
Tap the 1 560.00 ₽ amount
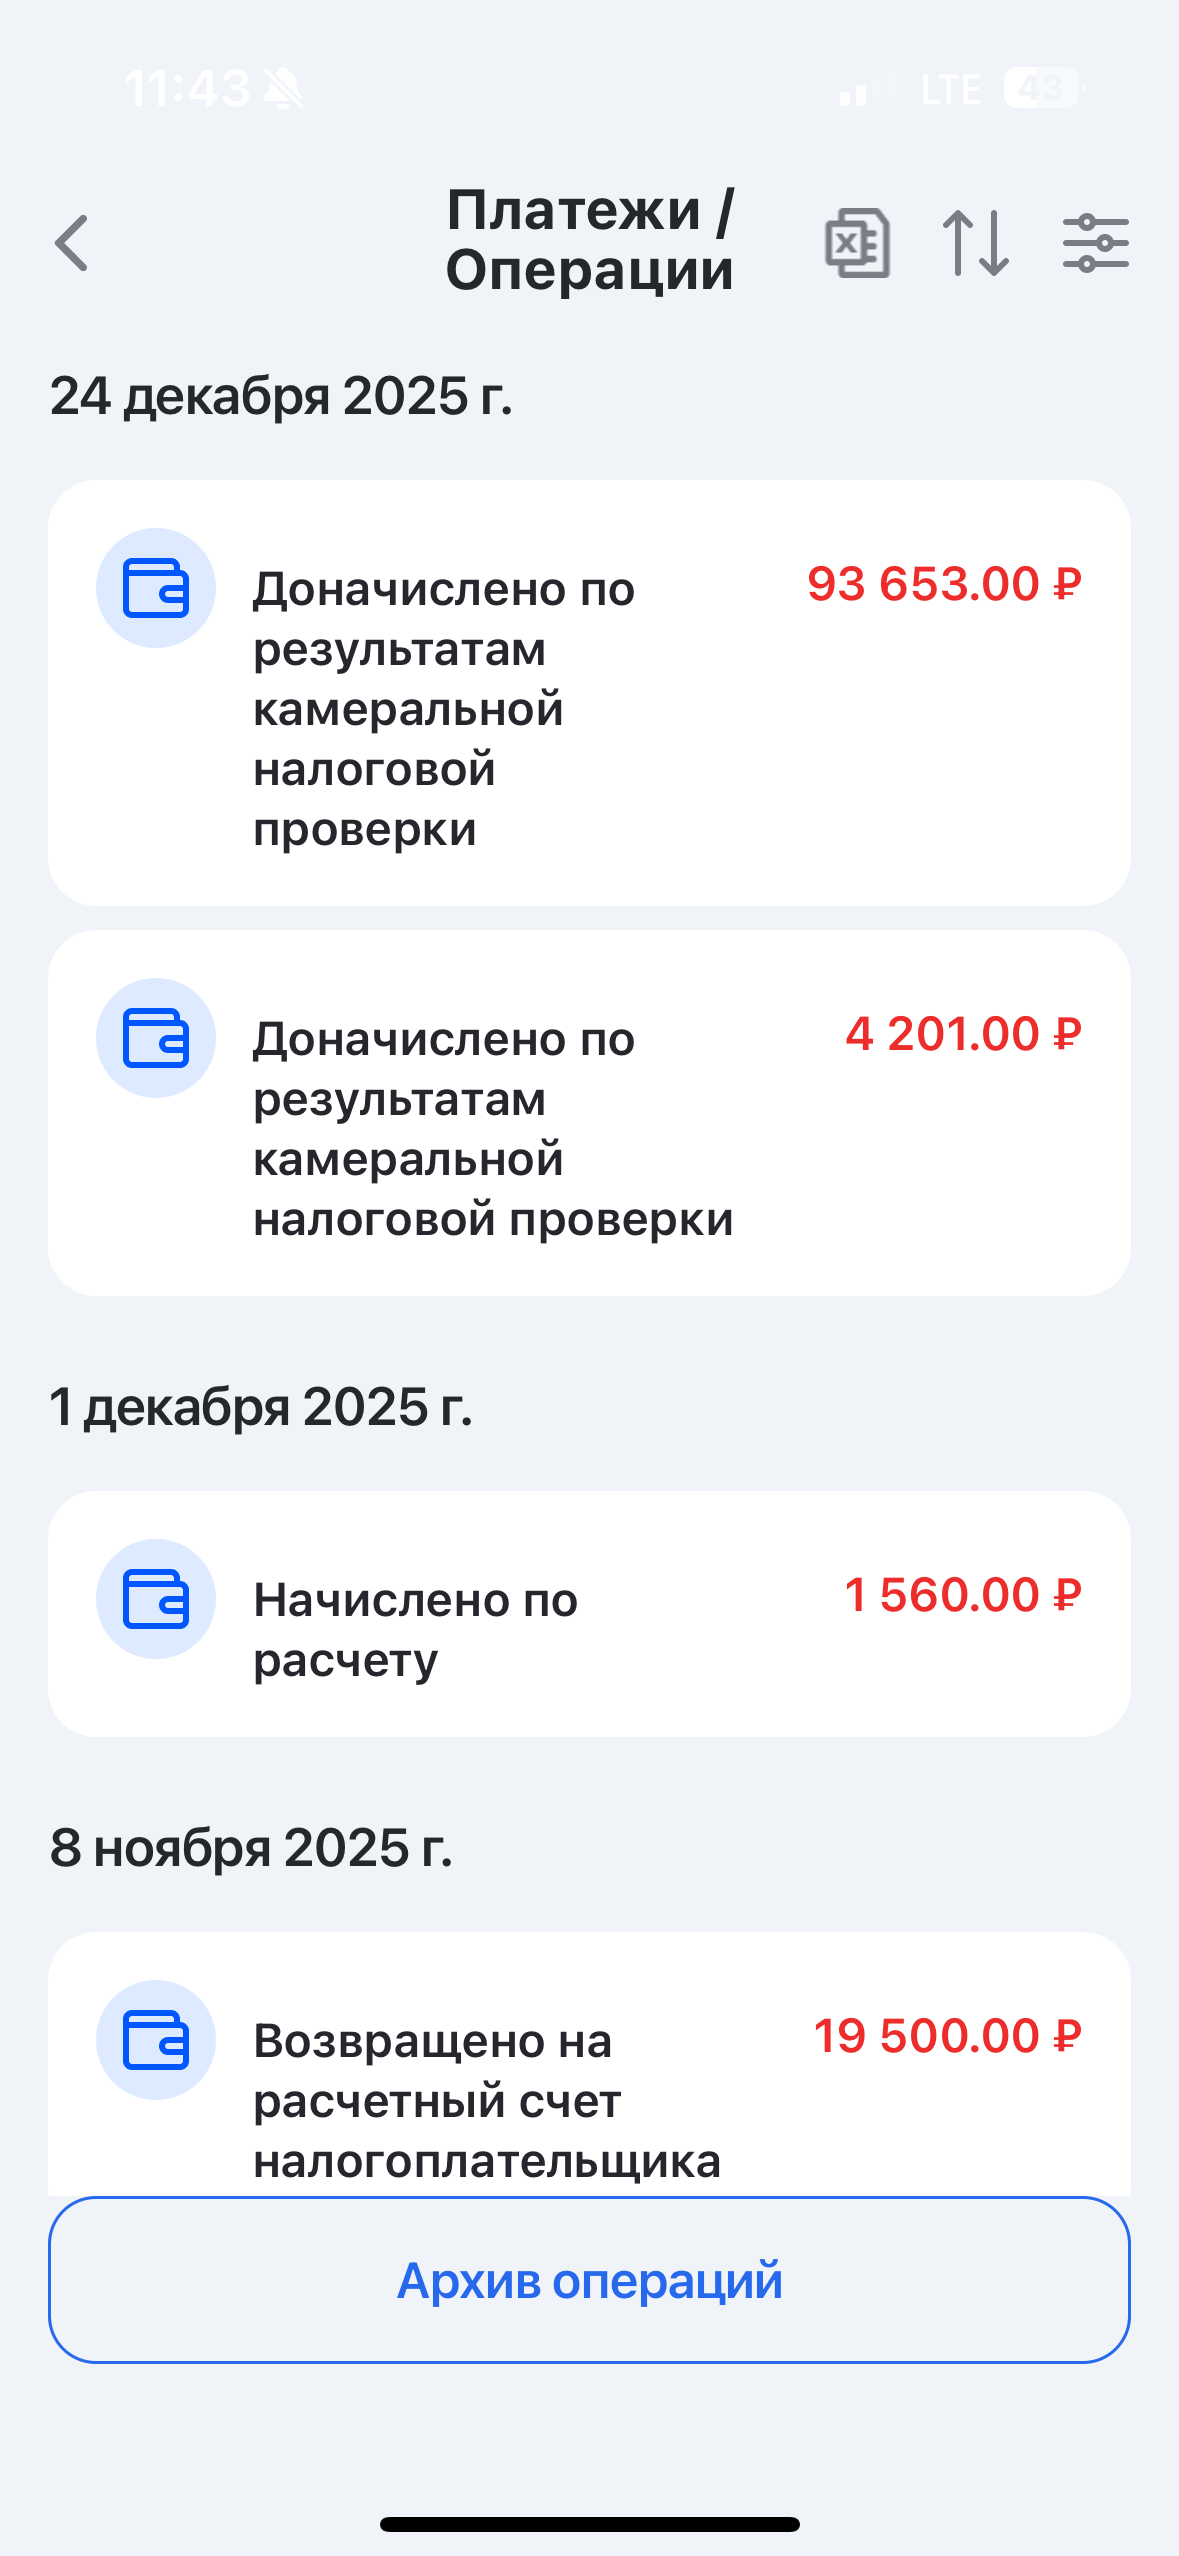tap(963, 1595)
